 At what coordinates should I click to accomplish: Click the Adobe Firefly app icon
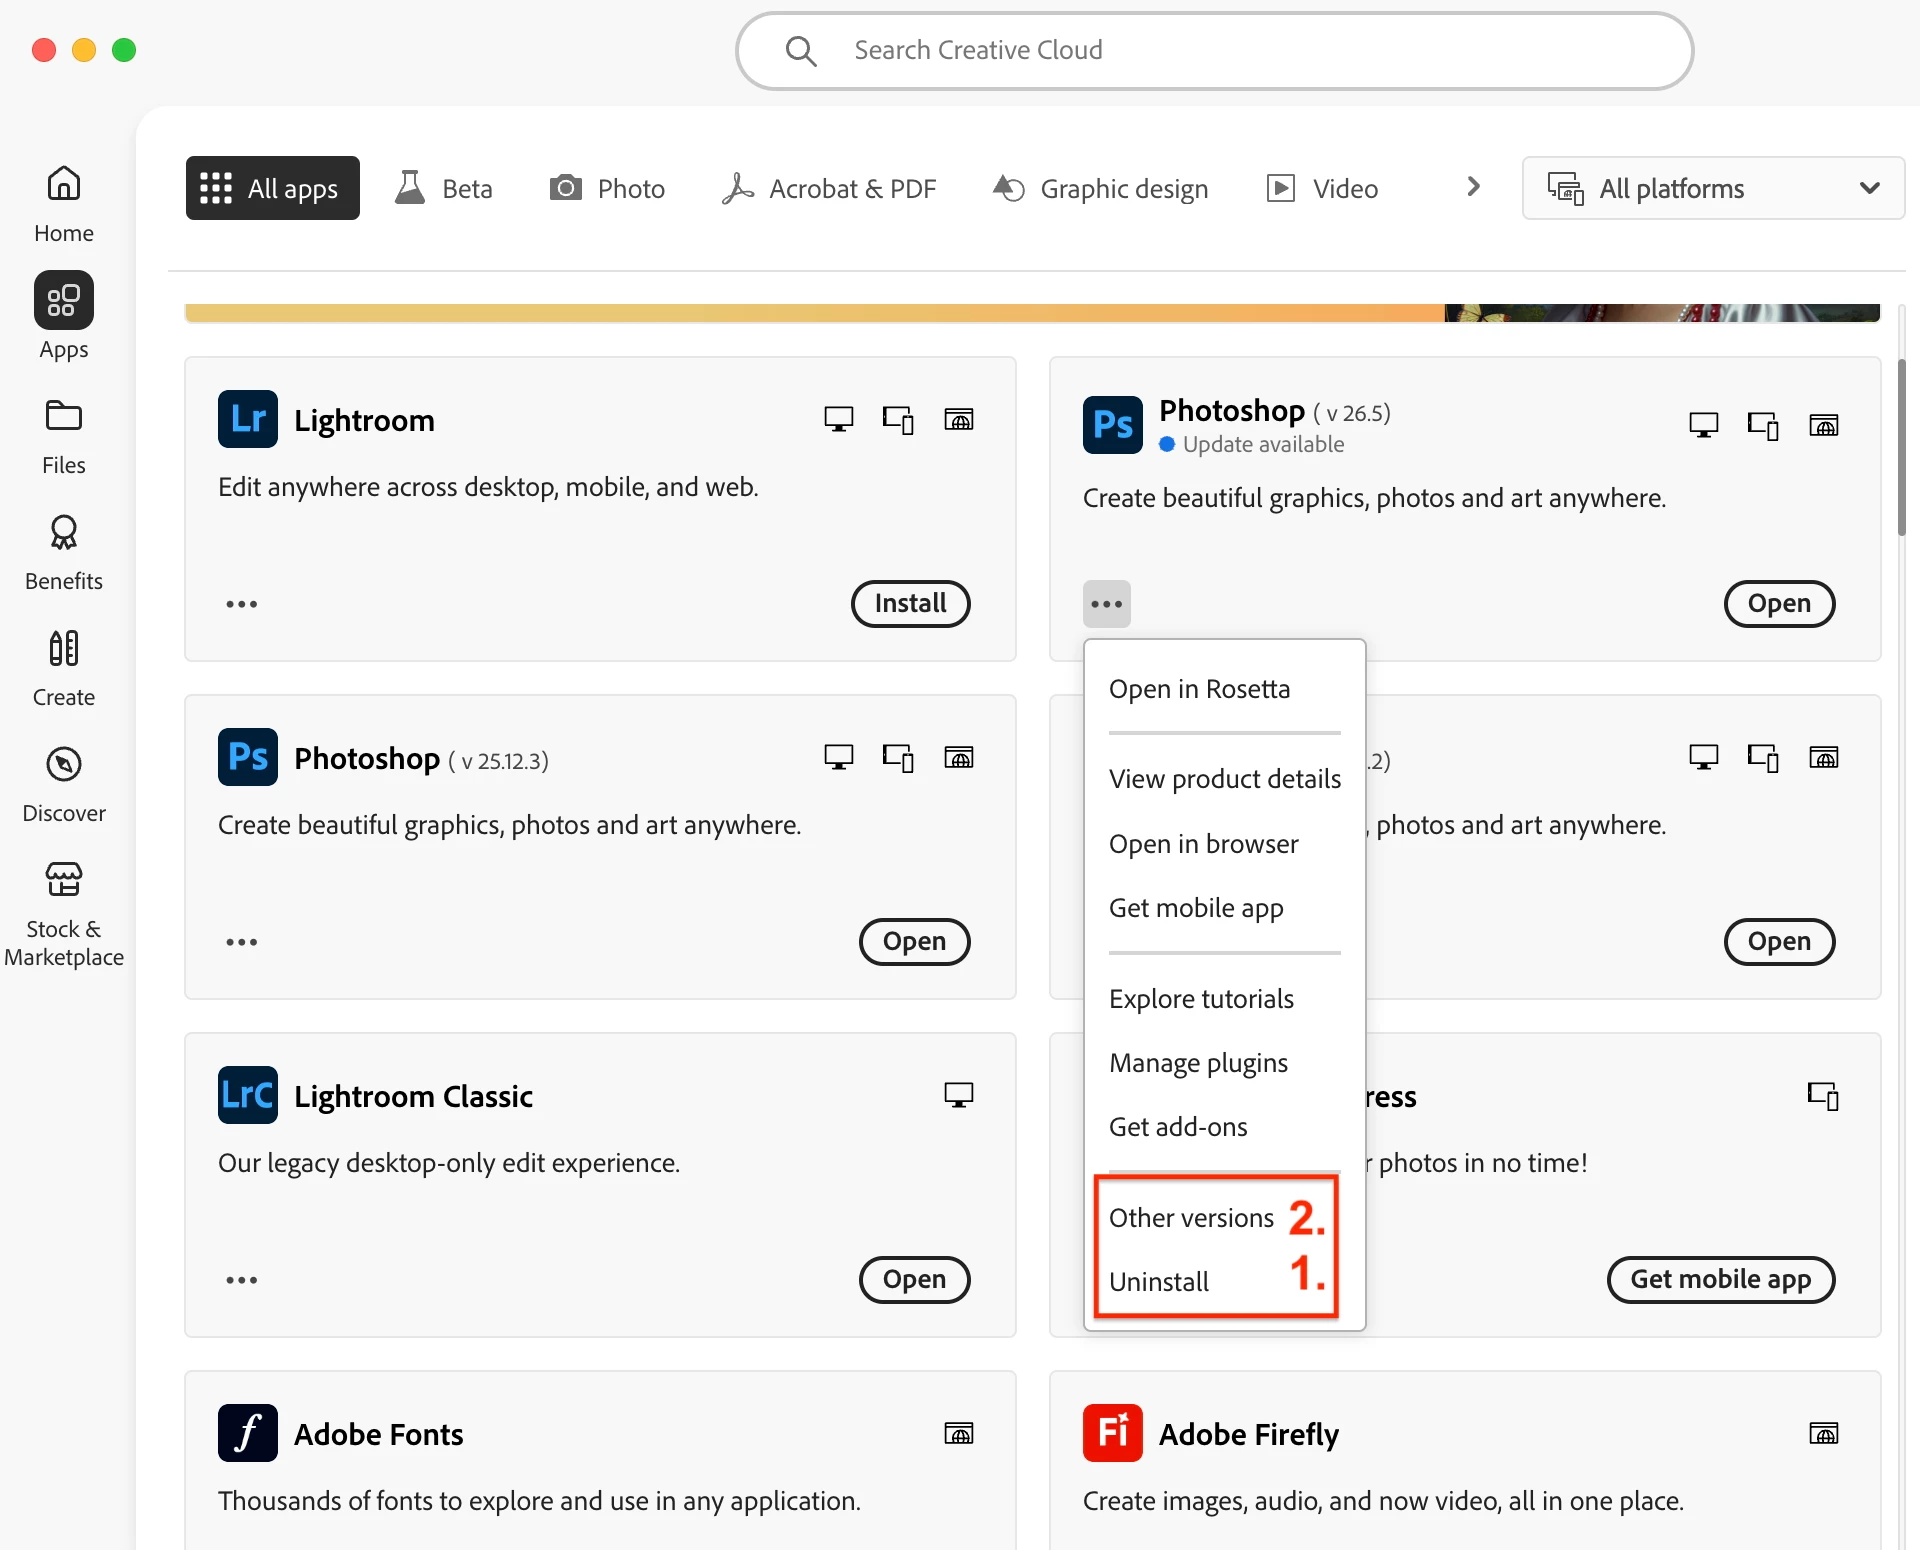(1112, 1433)
